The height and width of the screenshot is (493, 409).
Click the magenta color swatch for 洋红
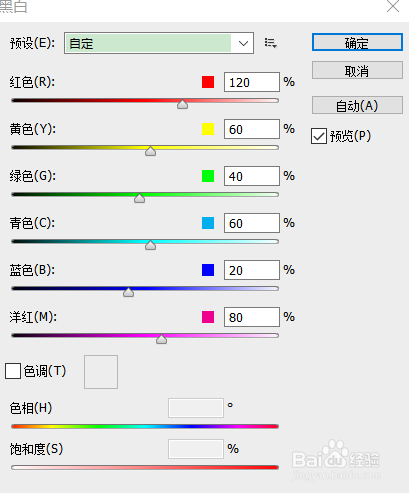pos(208,317)
